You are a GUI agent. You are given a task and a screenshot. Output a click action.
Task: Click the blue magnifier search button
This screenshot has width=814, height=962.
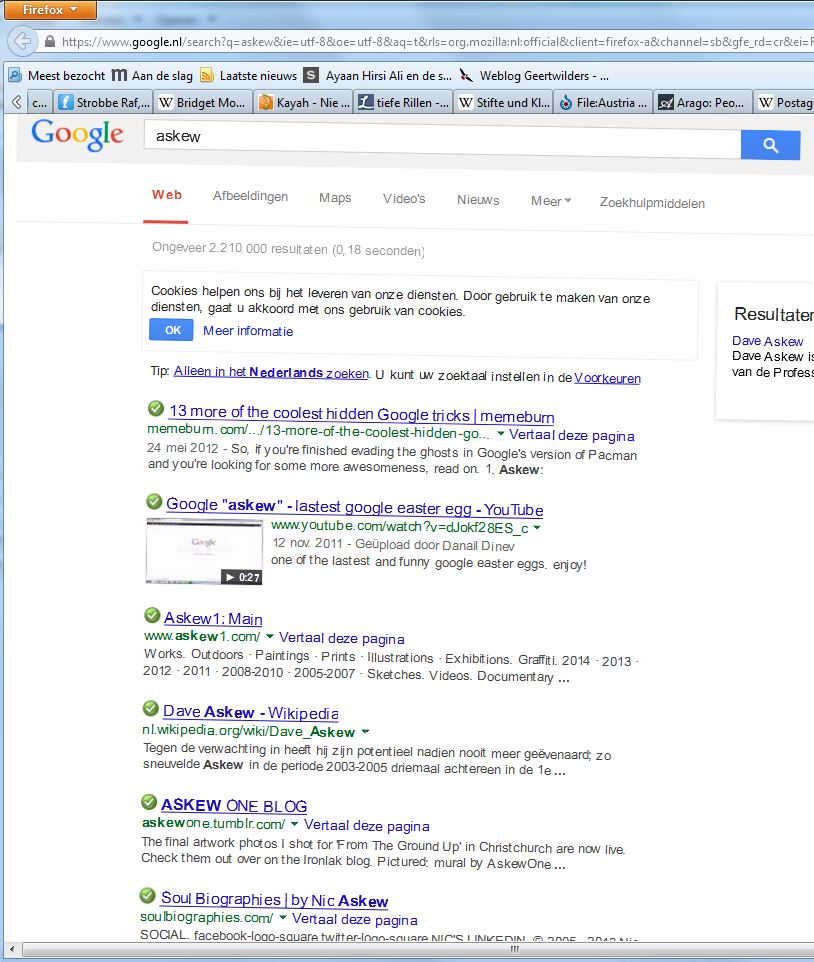tap(770, 145)
